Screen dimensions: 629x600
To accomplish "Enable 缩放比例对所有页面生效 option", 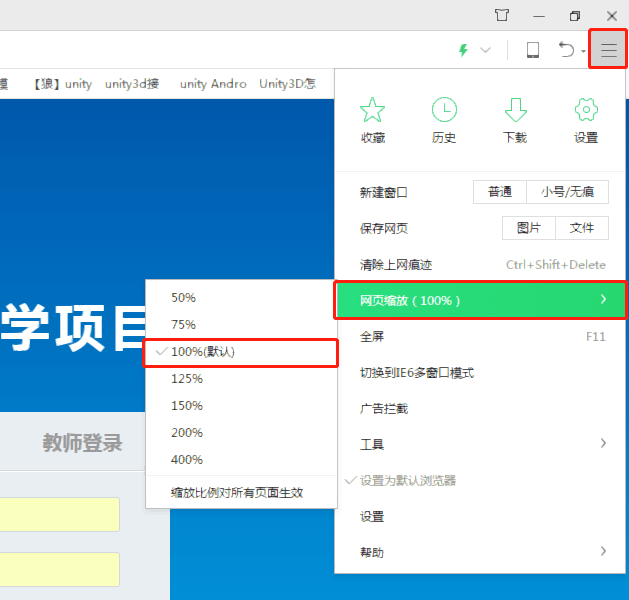I will pos(237,492).
